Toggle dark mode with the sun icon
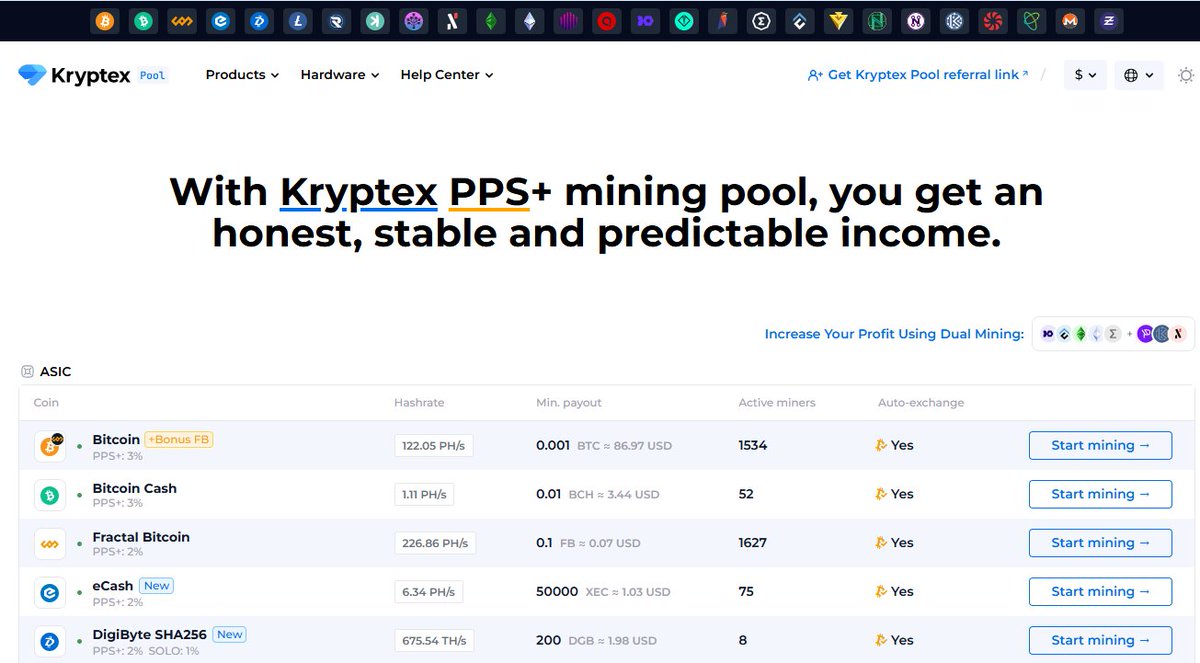 click(1185, 74)
